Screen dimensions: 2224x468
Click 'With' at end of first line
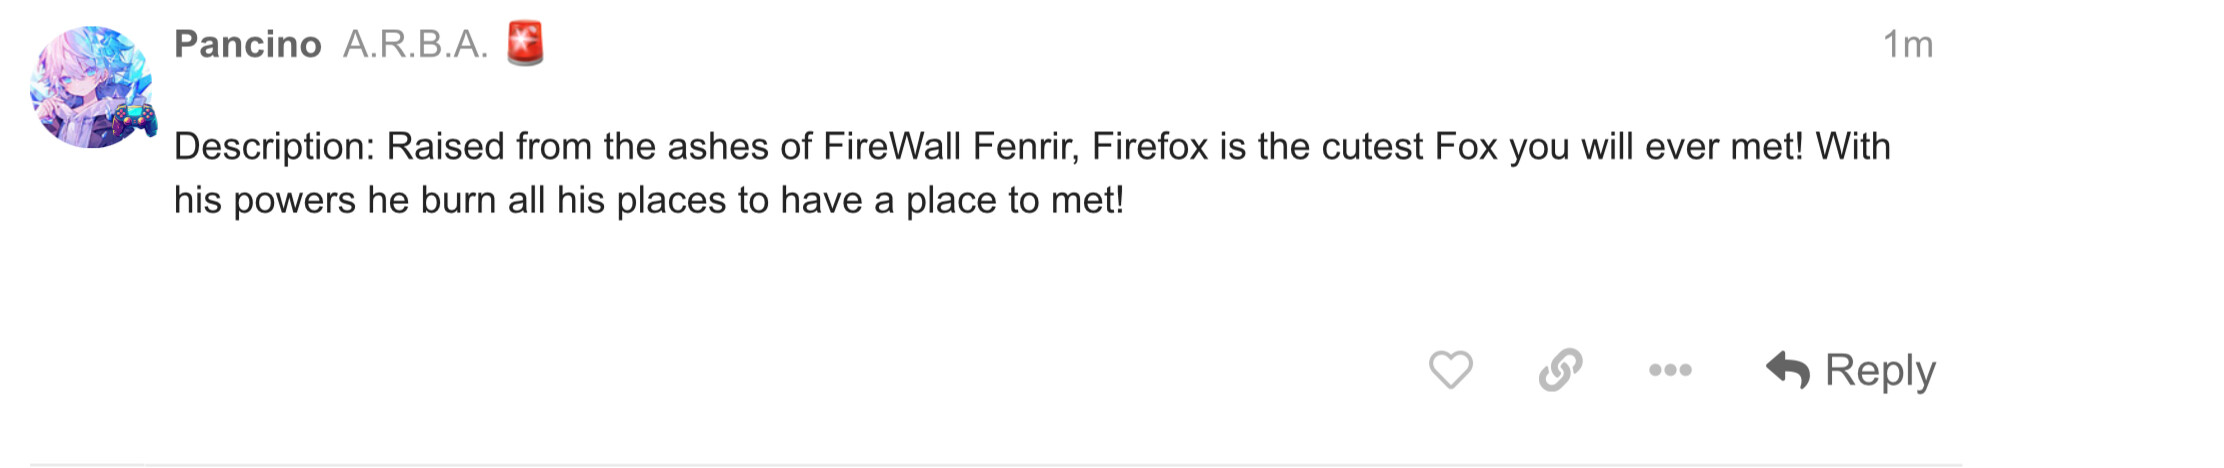coord(1853,147)
